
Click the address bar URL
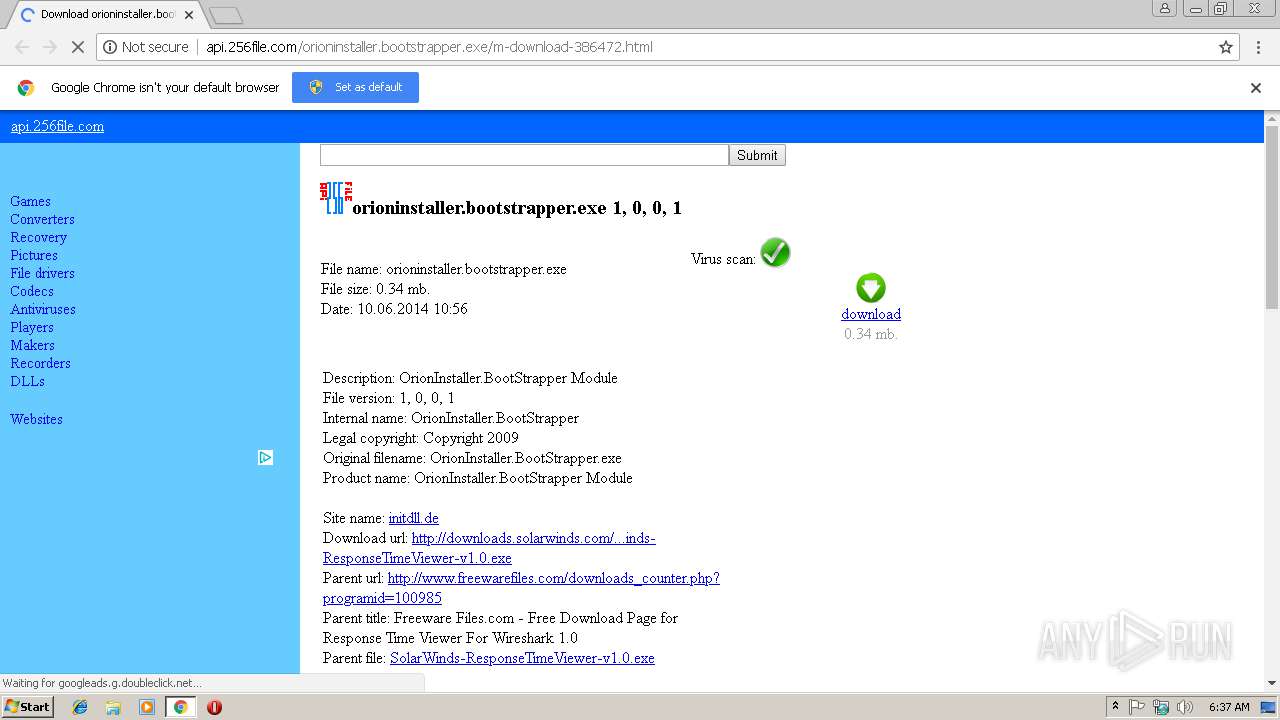(x=430, y=47)
